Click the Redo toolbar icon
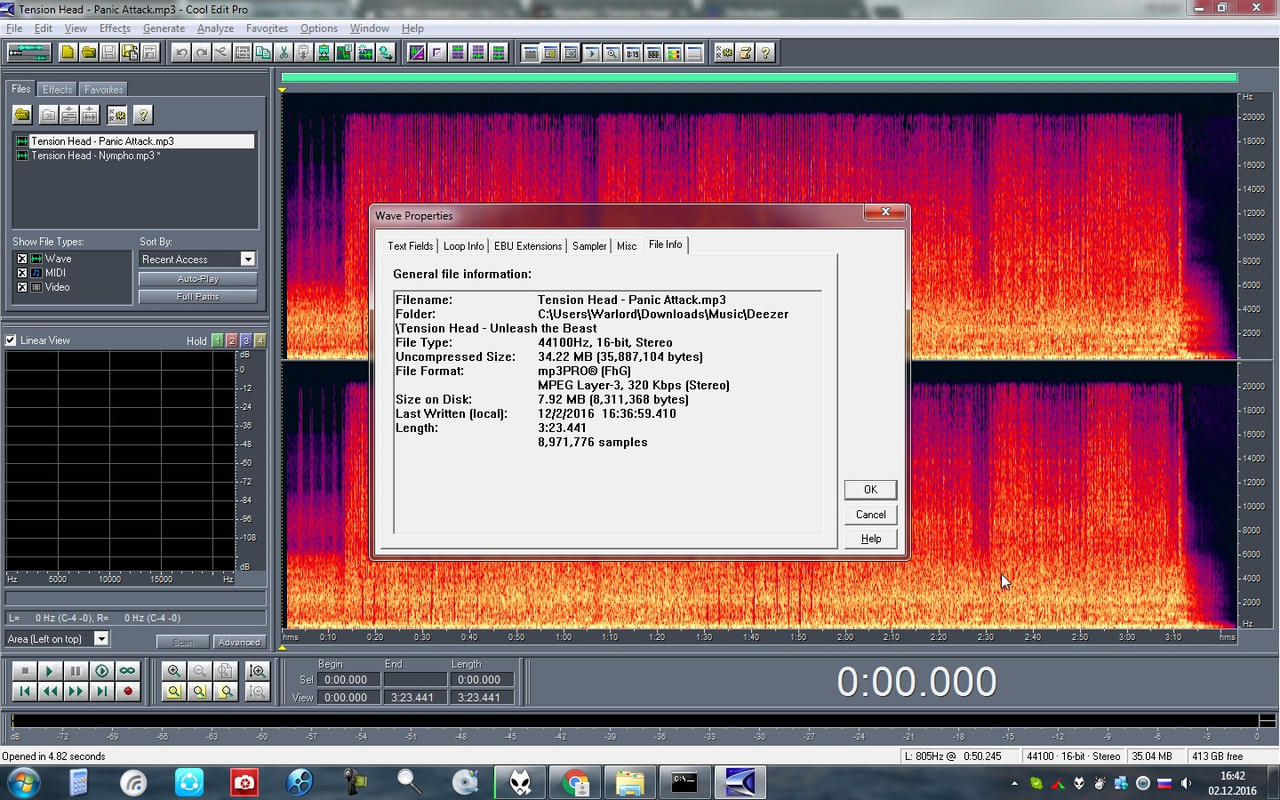This screenshot has width=1280, height=800. (x=201, y=52)
